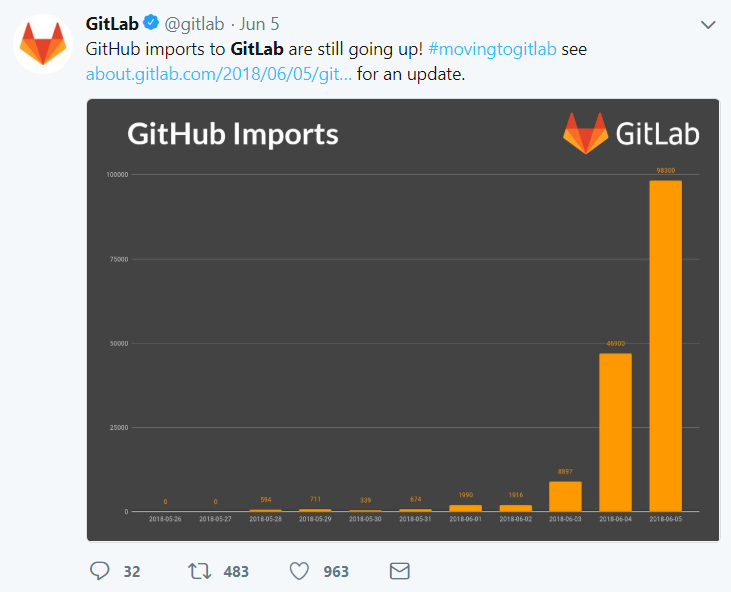Click the bold GitLab display name
This screenshot has width=731, height=592.
(x=112, y=24)
